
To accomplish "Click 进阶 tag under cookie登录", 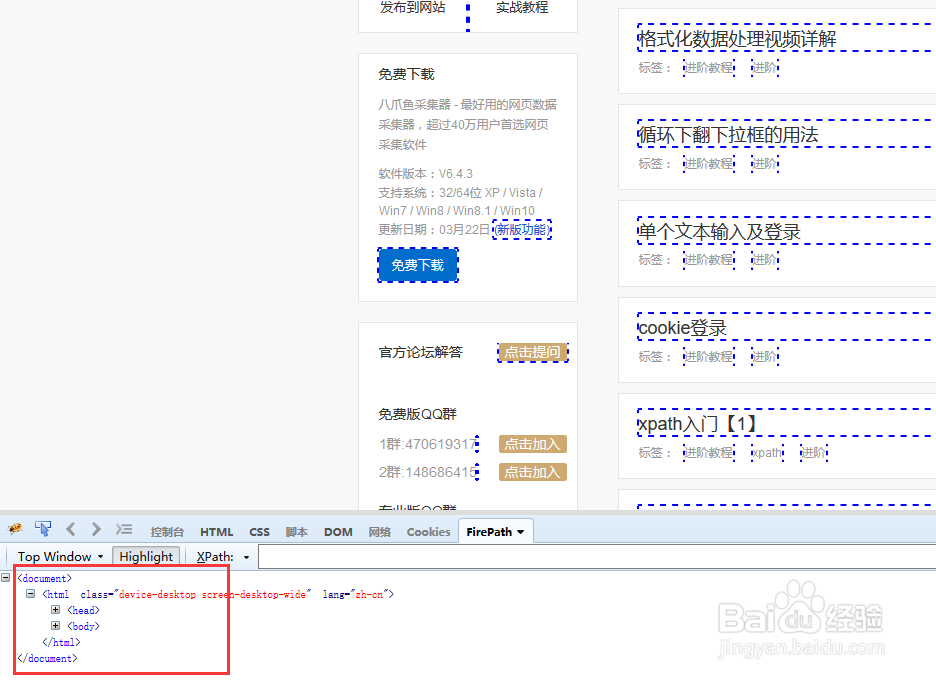I will [x=765, y=356].
